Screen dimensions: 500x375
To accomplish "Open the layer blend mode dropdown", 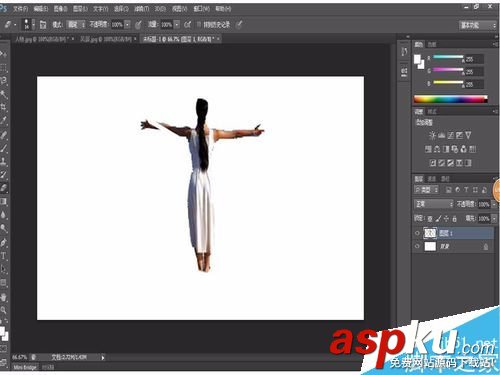I will 433,204.
